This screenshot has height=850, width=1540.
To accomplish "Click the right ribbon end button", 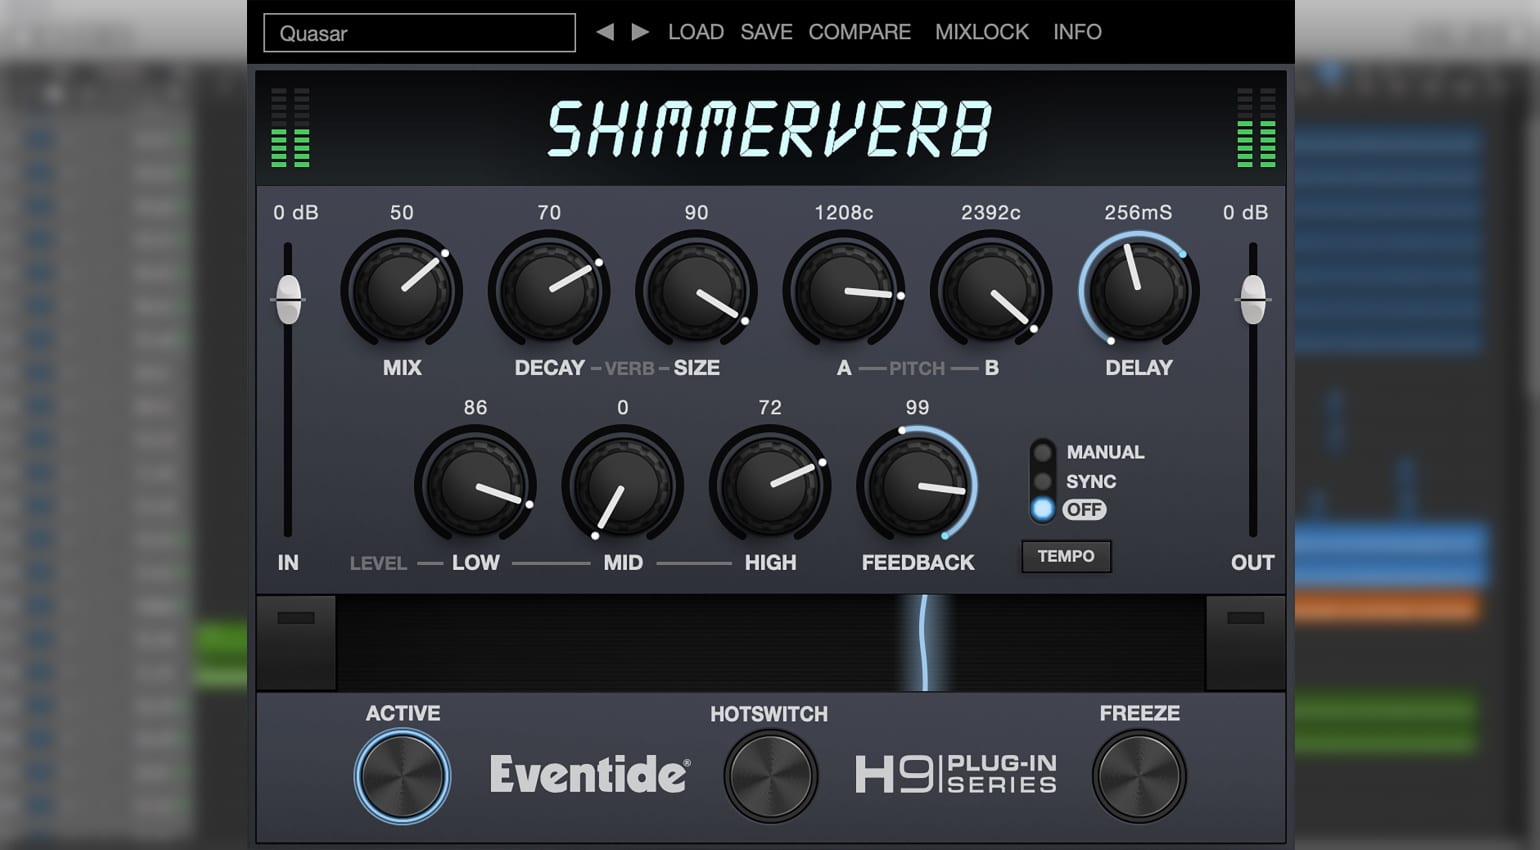I will pos(1246,643).
